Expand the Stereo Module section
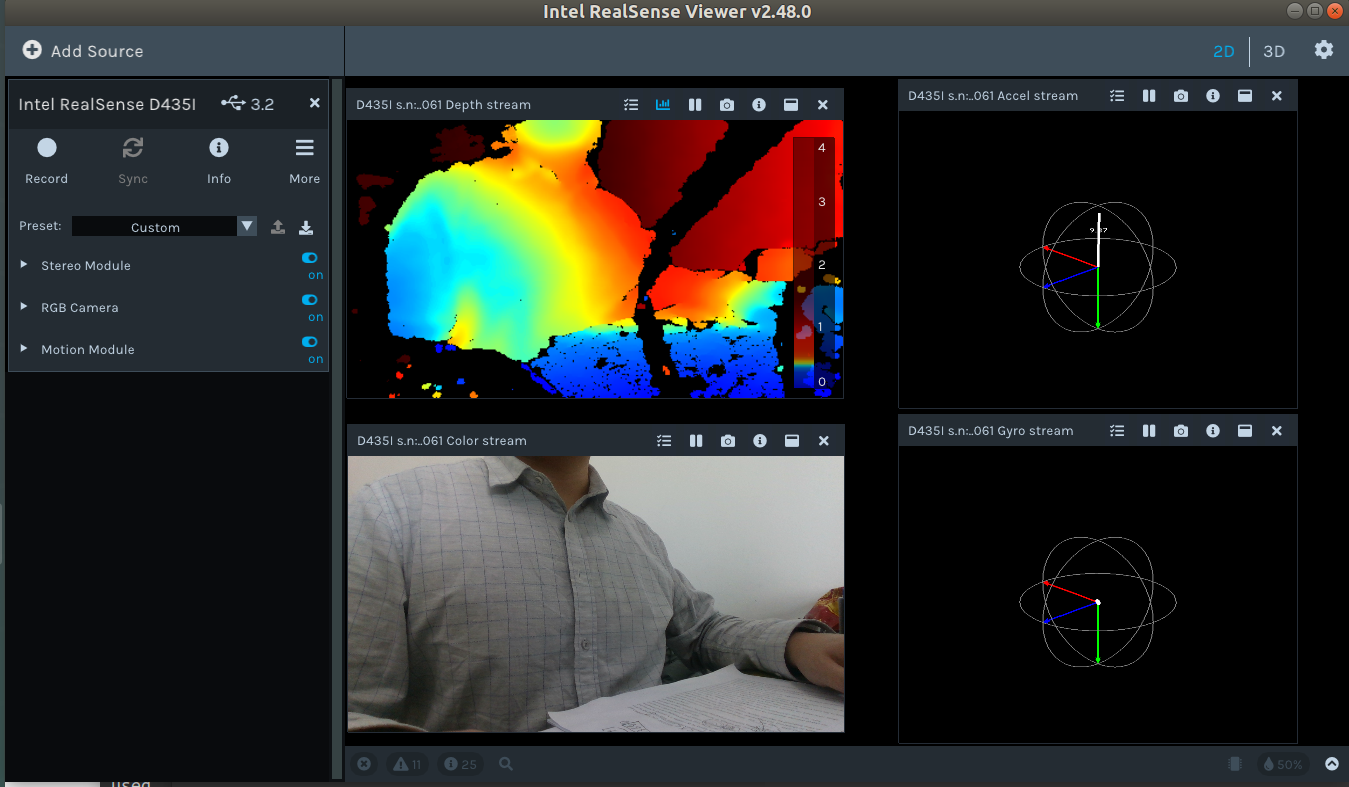Viewport: 1349px width, 787px height. pos(24,265)
